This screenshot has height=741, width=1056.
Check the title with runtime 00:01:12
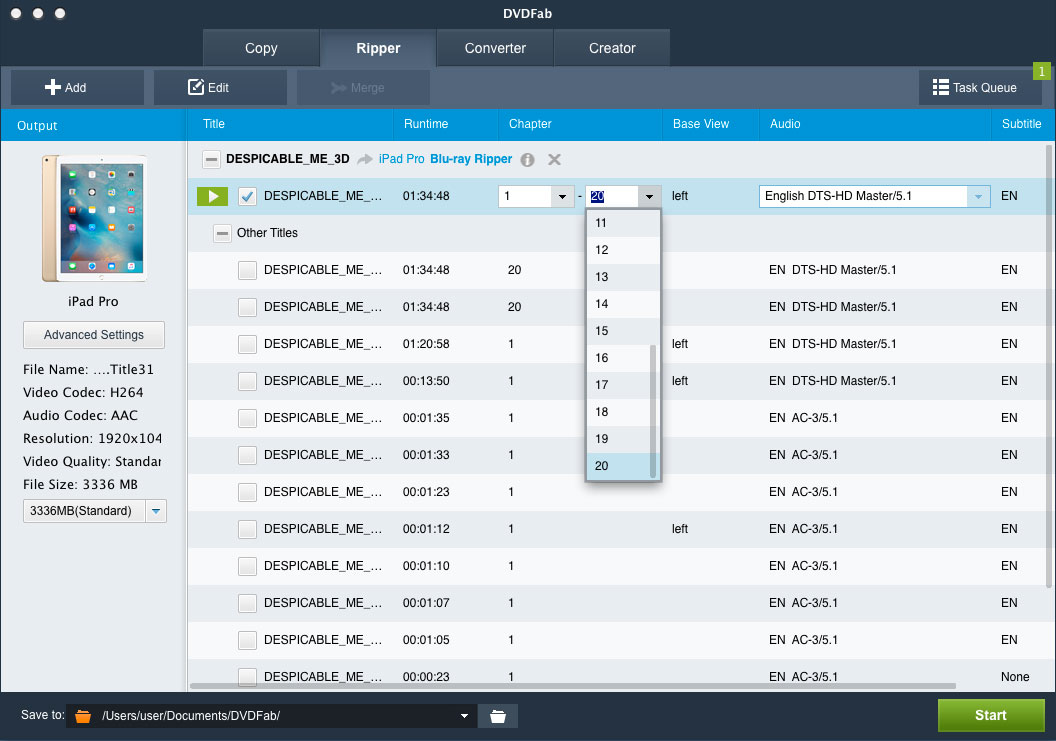tap(247, 529)
